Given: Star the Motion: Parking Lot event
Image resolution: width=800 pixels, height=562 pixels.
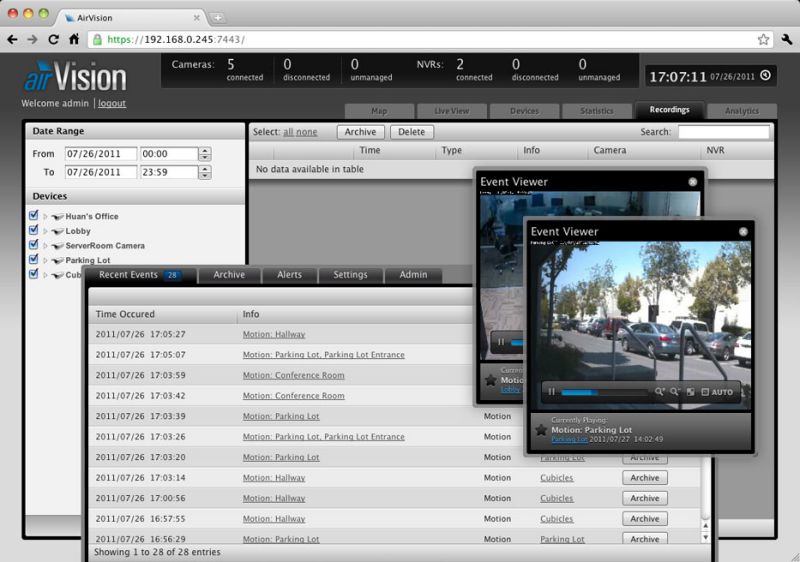Looking at the screenshot, I should (x=541, y=429).
